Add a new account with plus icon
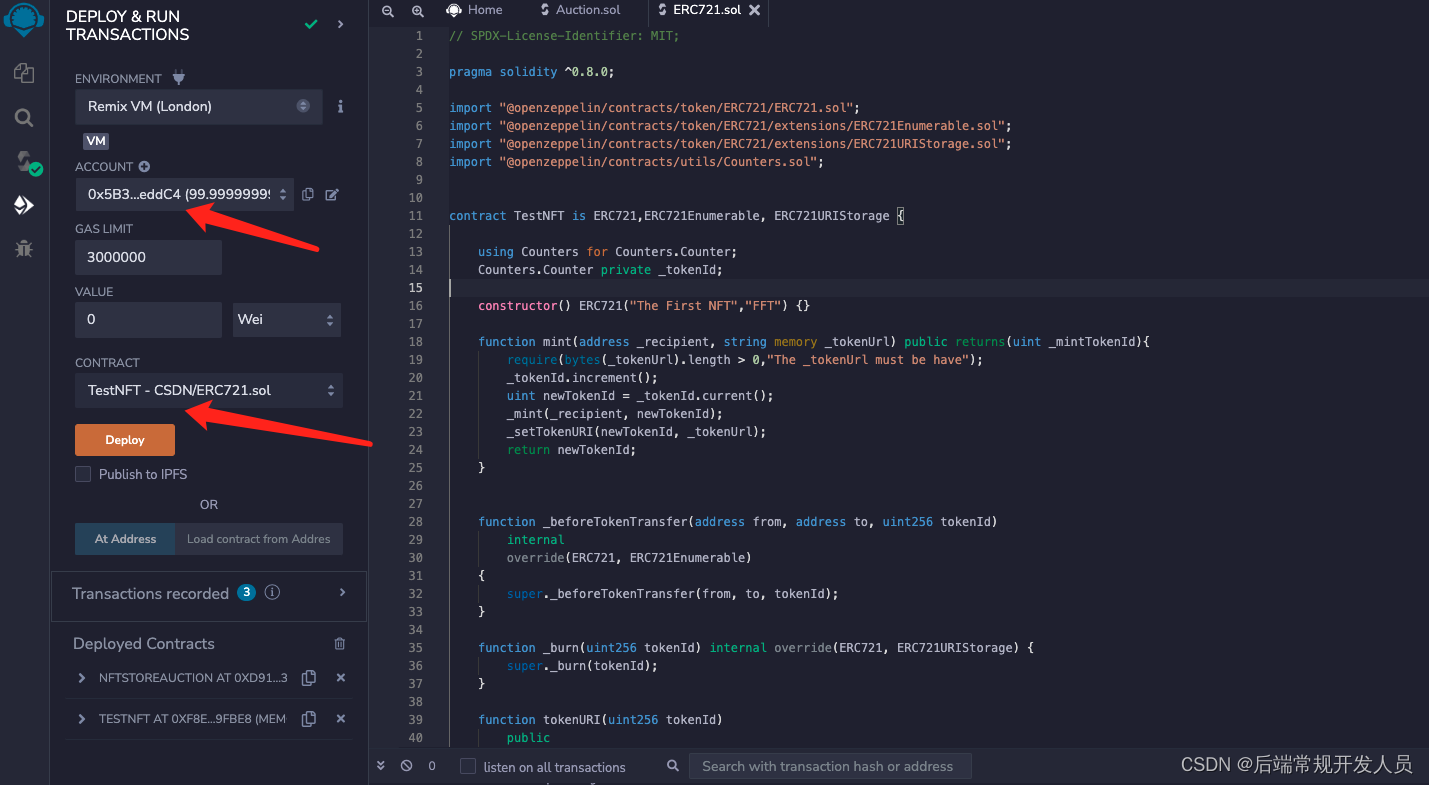The image size is (1429, 785). tap(144, 167)
